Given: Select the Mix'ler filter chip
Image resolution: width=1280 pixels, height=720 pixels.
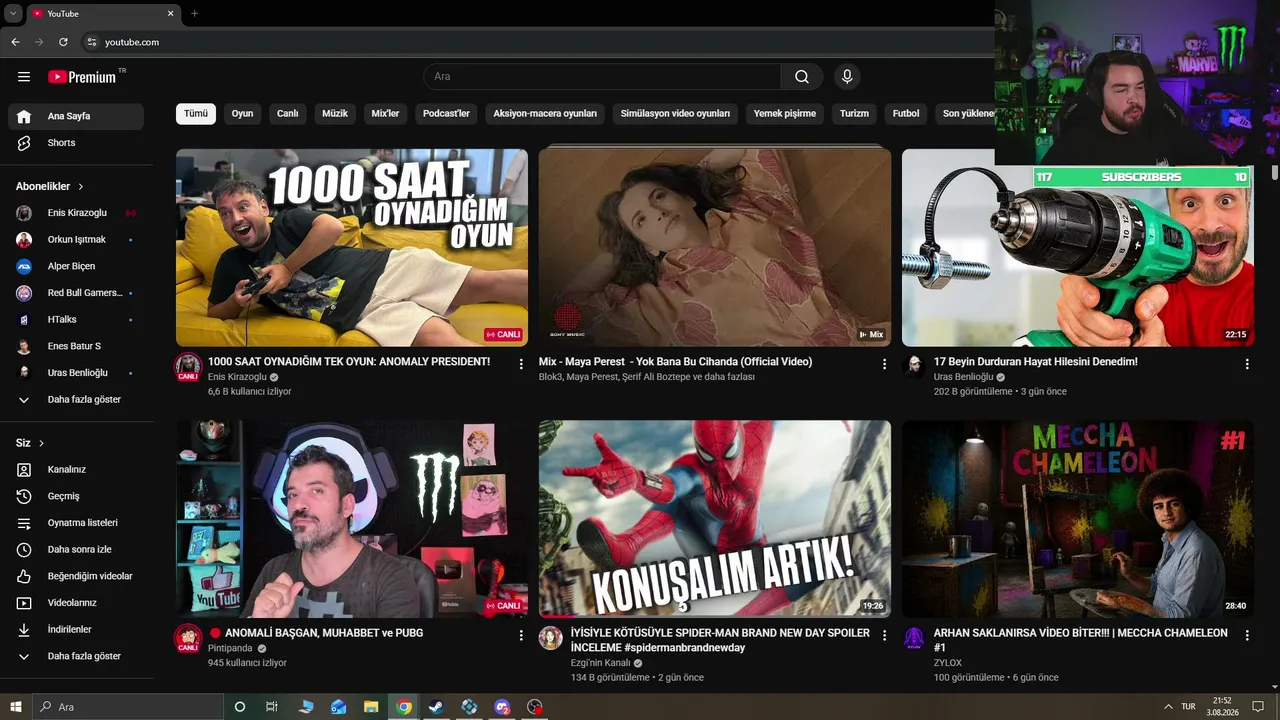Looking at the screenshot, I should (x=385, y=114).
